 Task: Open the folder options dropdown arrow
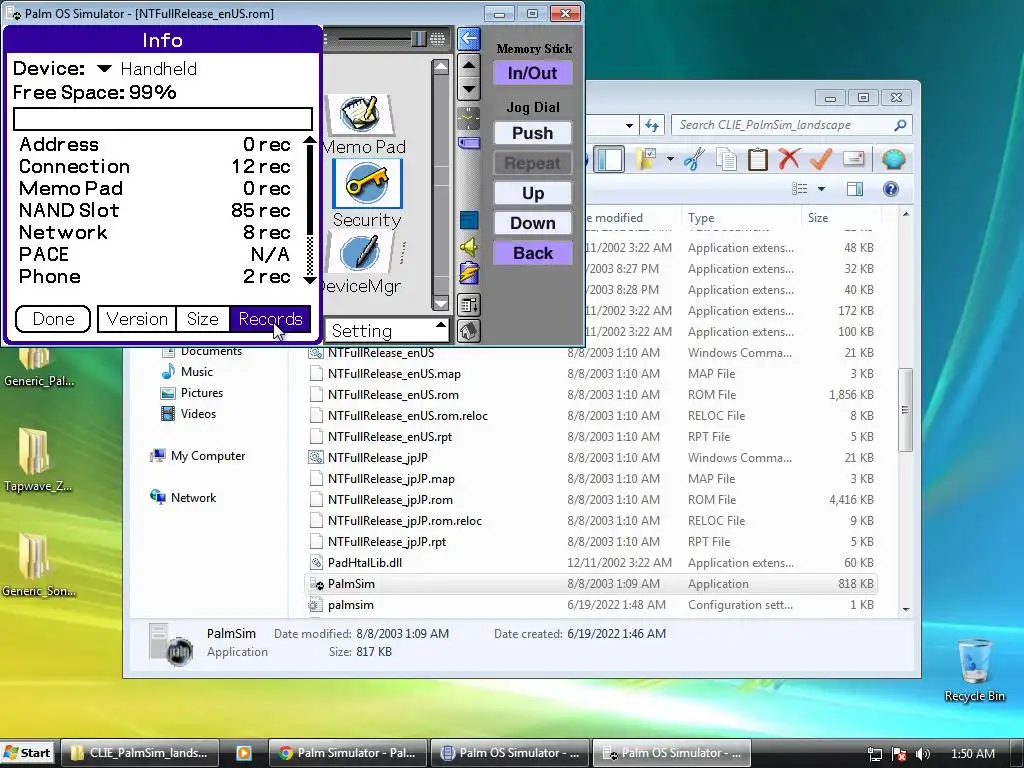pyautogui.click(x=670, y=159)
